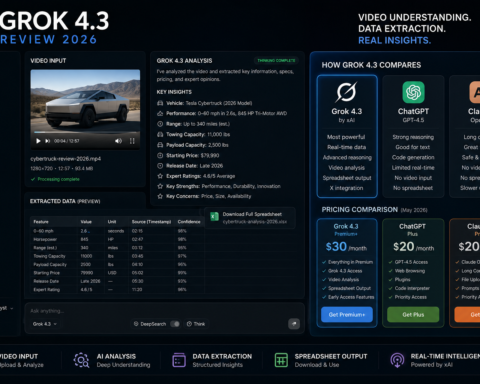Click the Release Date clock icon

pyautogui.click(x=160, y=166)
